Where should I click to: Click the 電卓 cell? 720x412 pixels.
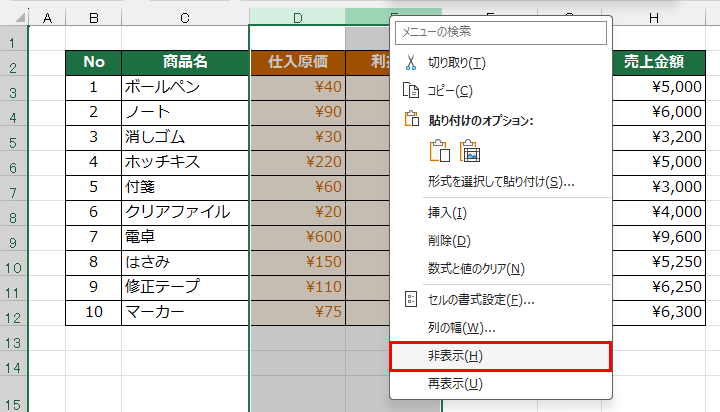[185, 237]
